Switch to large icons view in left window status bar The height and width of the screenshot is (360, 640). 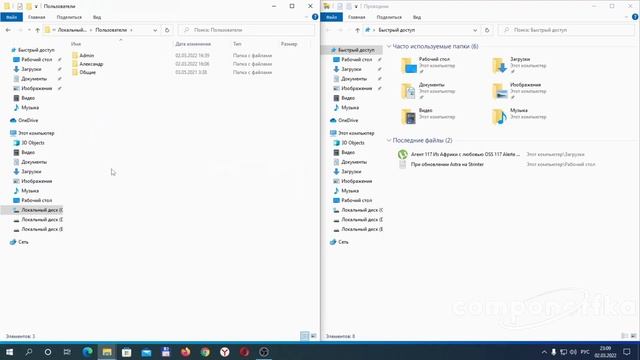(313, 336)
